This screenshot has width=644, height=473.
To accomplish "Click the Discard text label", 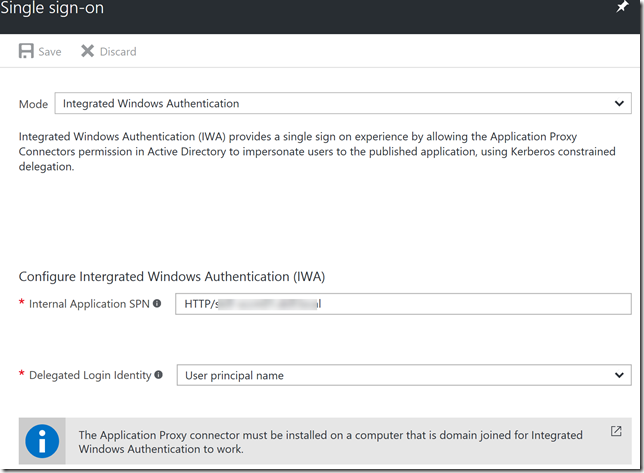I will [x=118, y=52].
